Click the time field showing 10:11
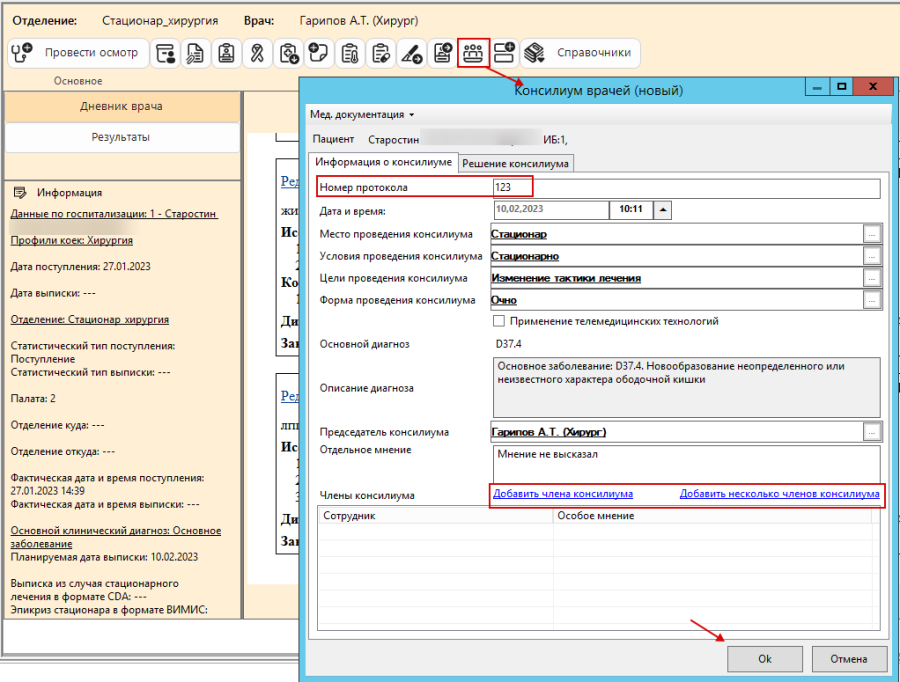 pyautogui.click(x=631, y=210)
